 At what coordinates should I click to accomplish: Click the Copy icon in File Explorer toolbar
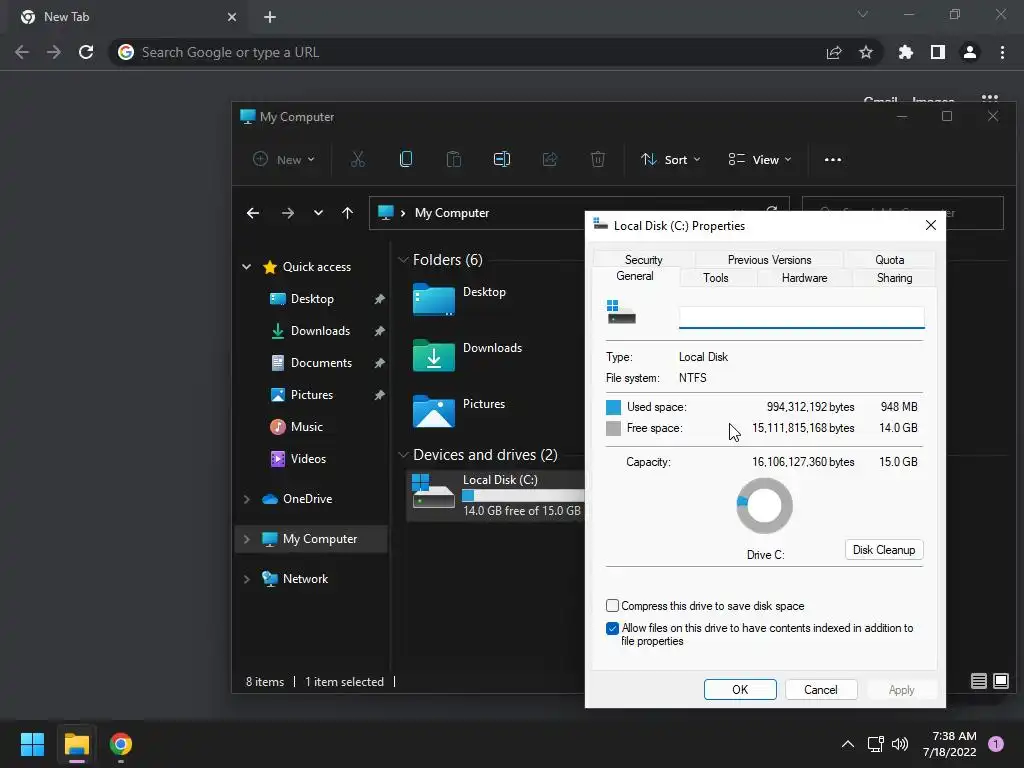(406, 159)
